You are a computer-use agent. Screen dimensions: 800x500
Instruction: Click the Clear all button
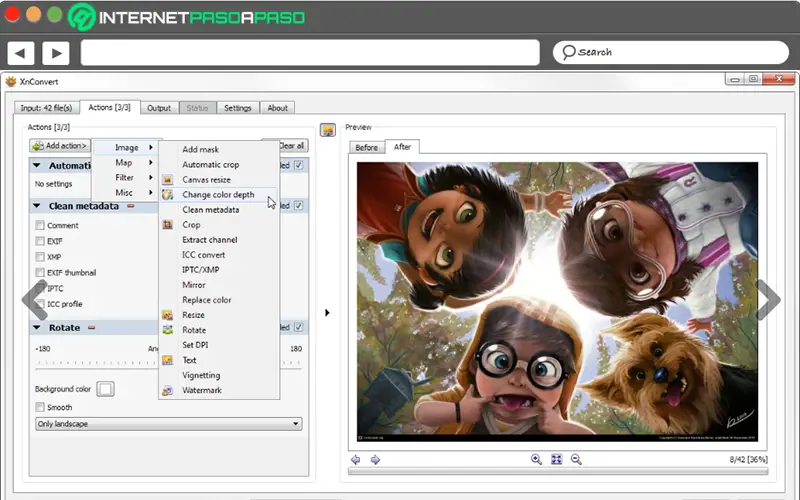[x=291, y=146]
